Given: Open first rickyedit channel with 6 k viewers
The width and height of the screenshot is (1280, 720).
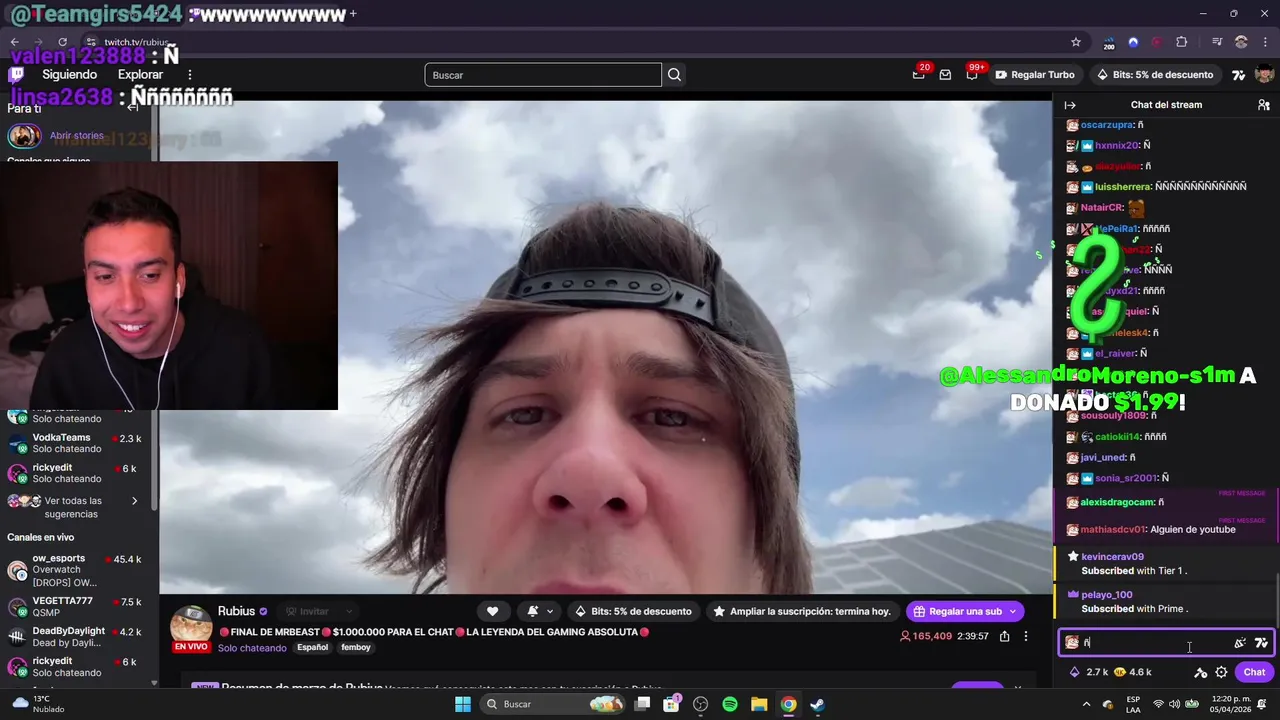Looking at the screenshot, I should point(78,474).
